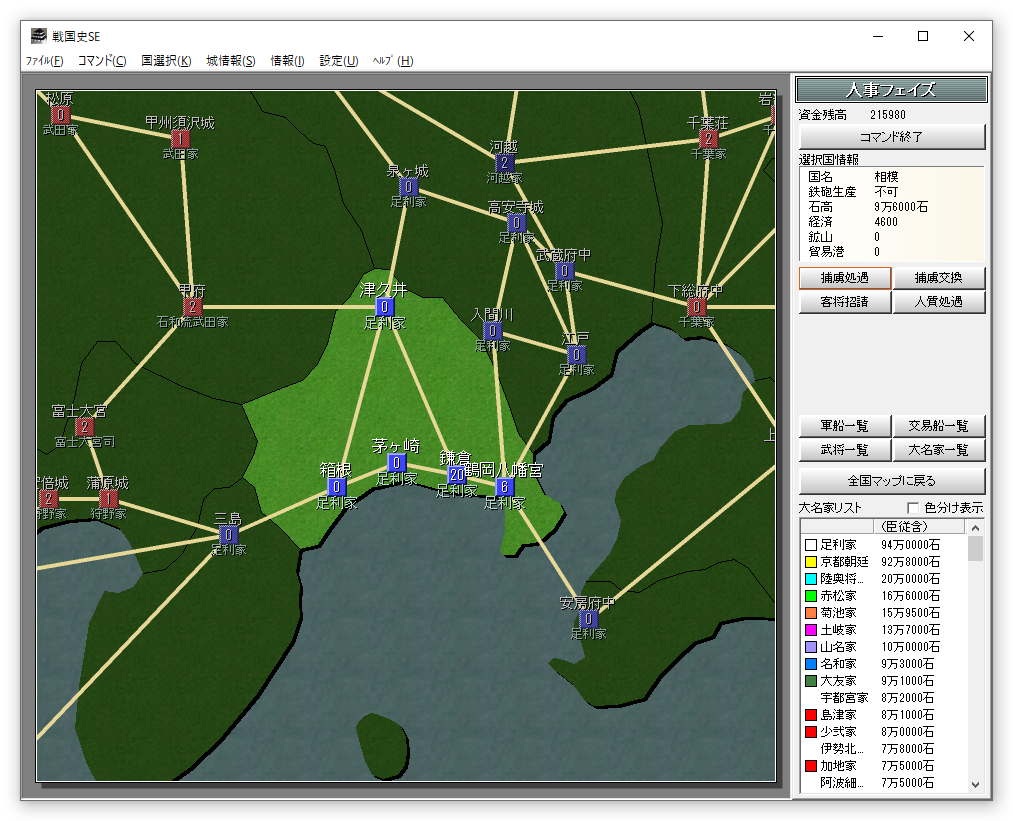
Task: Select the Edo (江戸) castle marker
Action: pos(577,355)
